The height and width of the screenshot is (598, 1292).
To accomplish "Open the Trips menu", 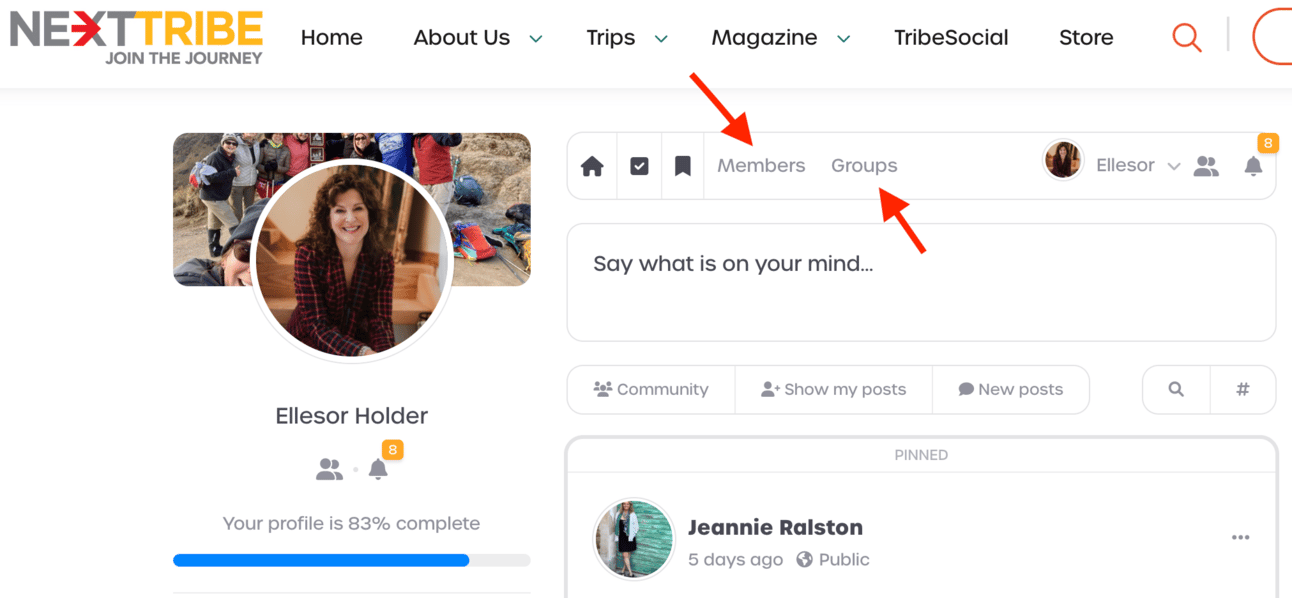I will [x=610, y=38].
